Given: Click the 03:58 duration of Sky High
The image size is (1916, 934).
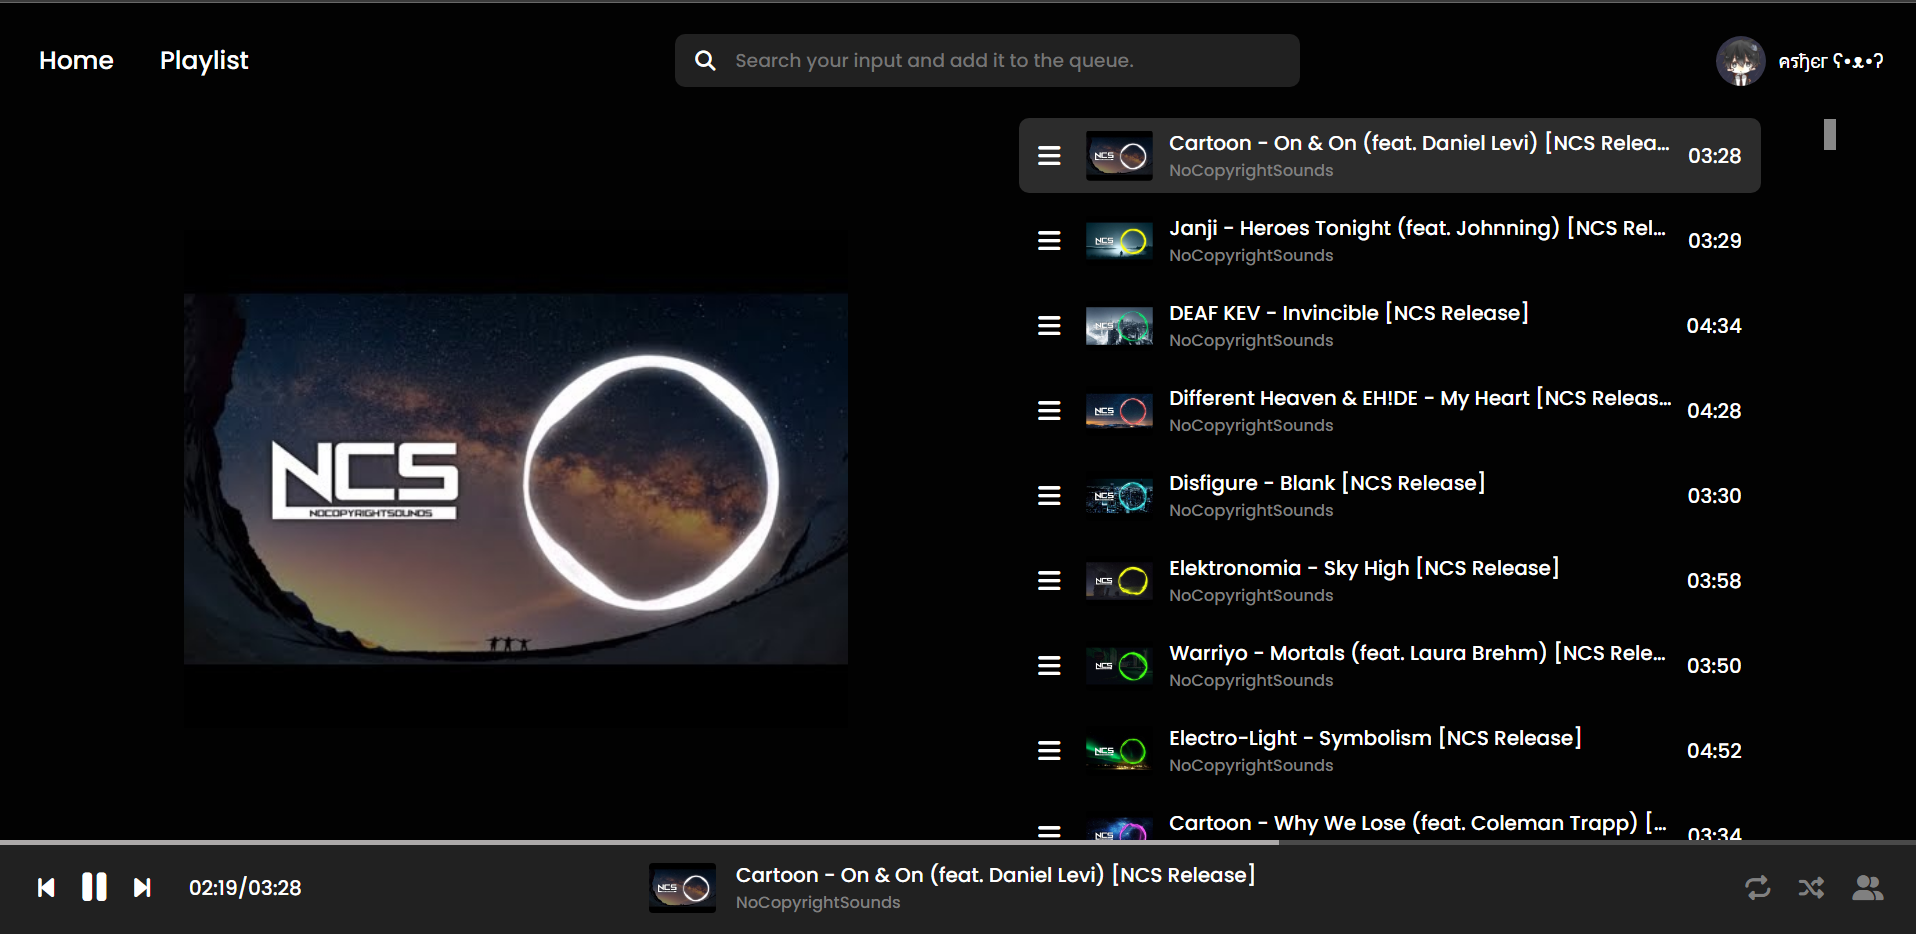Looking at the screenshot, I should point(1714,581).
